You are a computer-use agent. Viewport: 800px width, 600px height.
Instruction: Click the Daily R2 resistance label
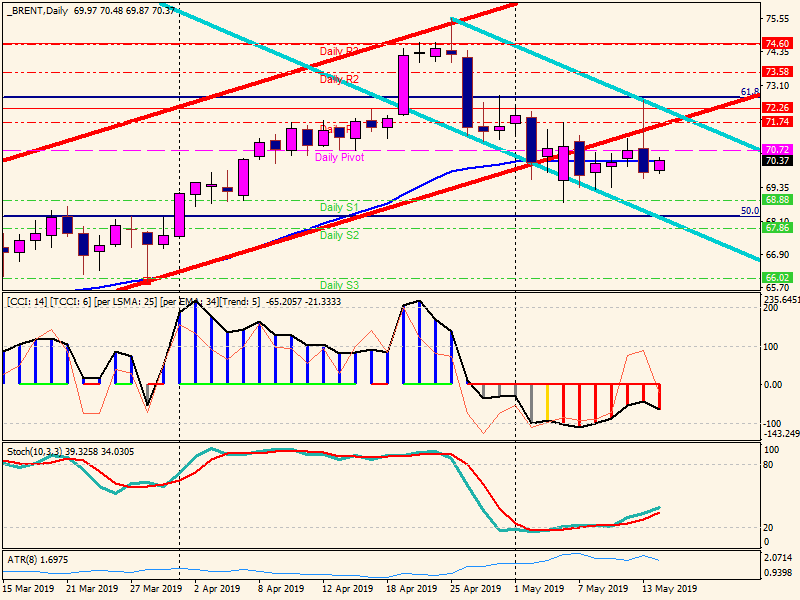click(339, 79)
